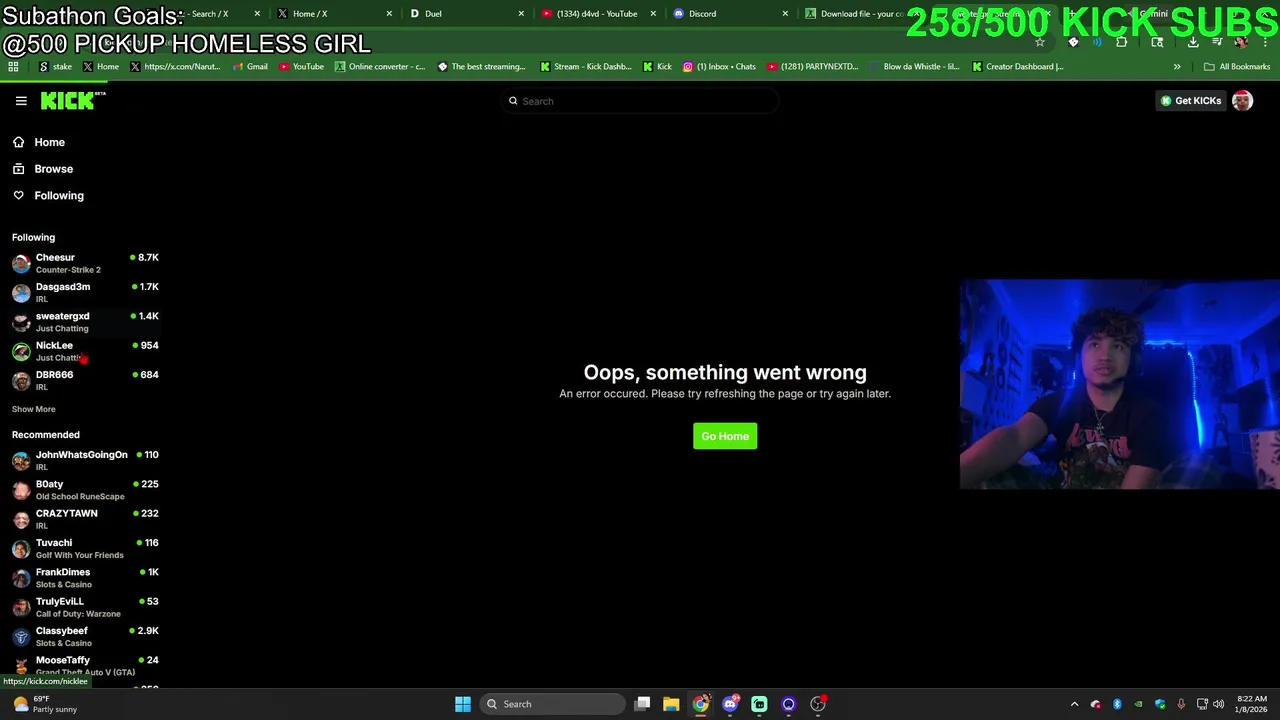Open the Kick hamburger sidebar menu
1280x720 pixels.
[21, 101]
